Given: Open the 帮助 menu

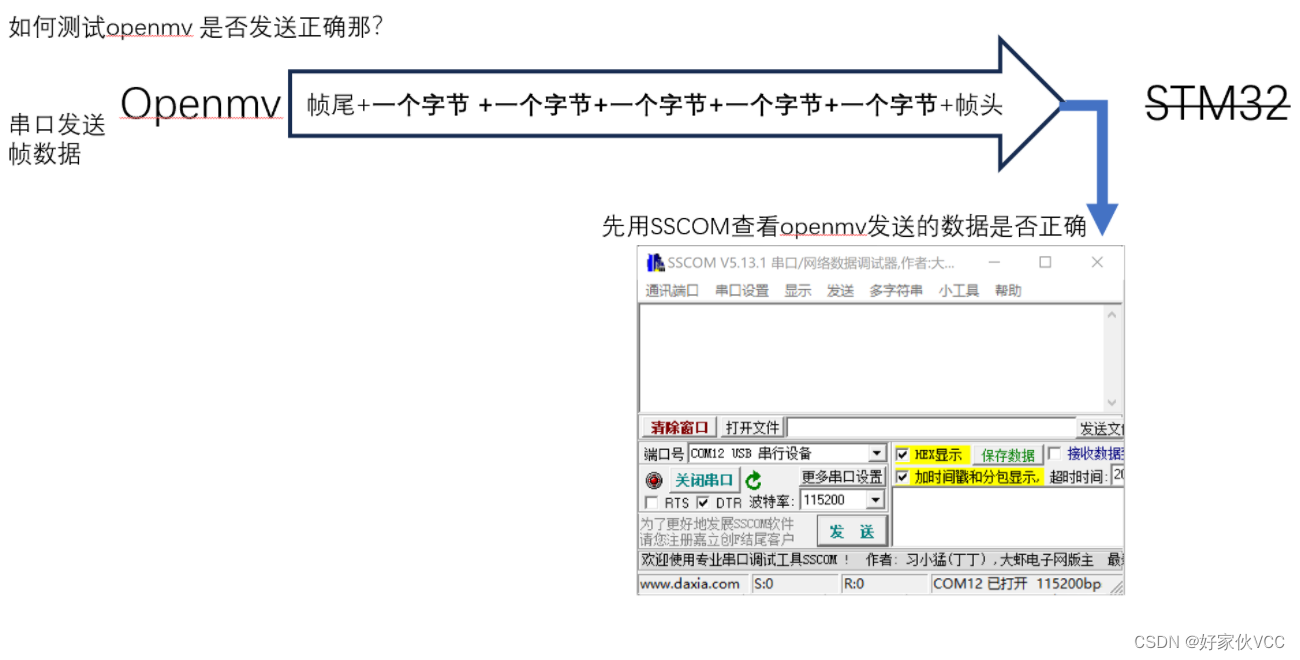Looking at the screenshot, I should 1008,289.
